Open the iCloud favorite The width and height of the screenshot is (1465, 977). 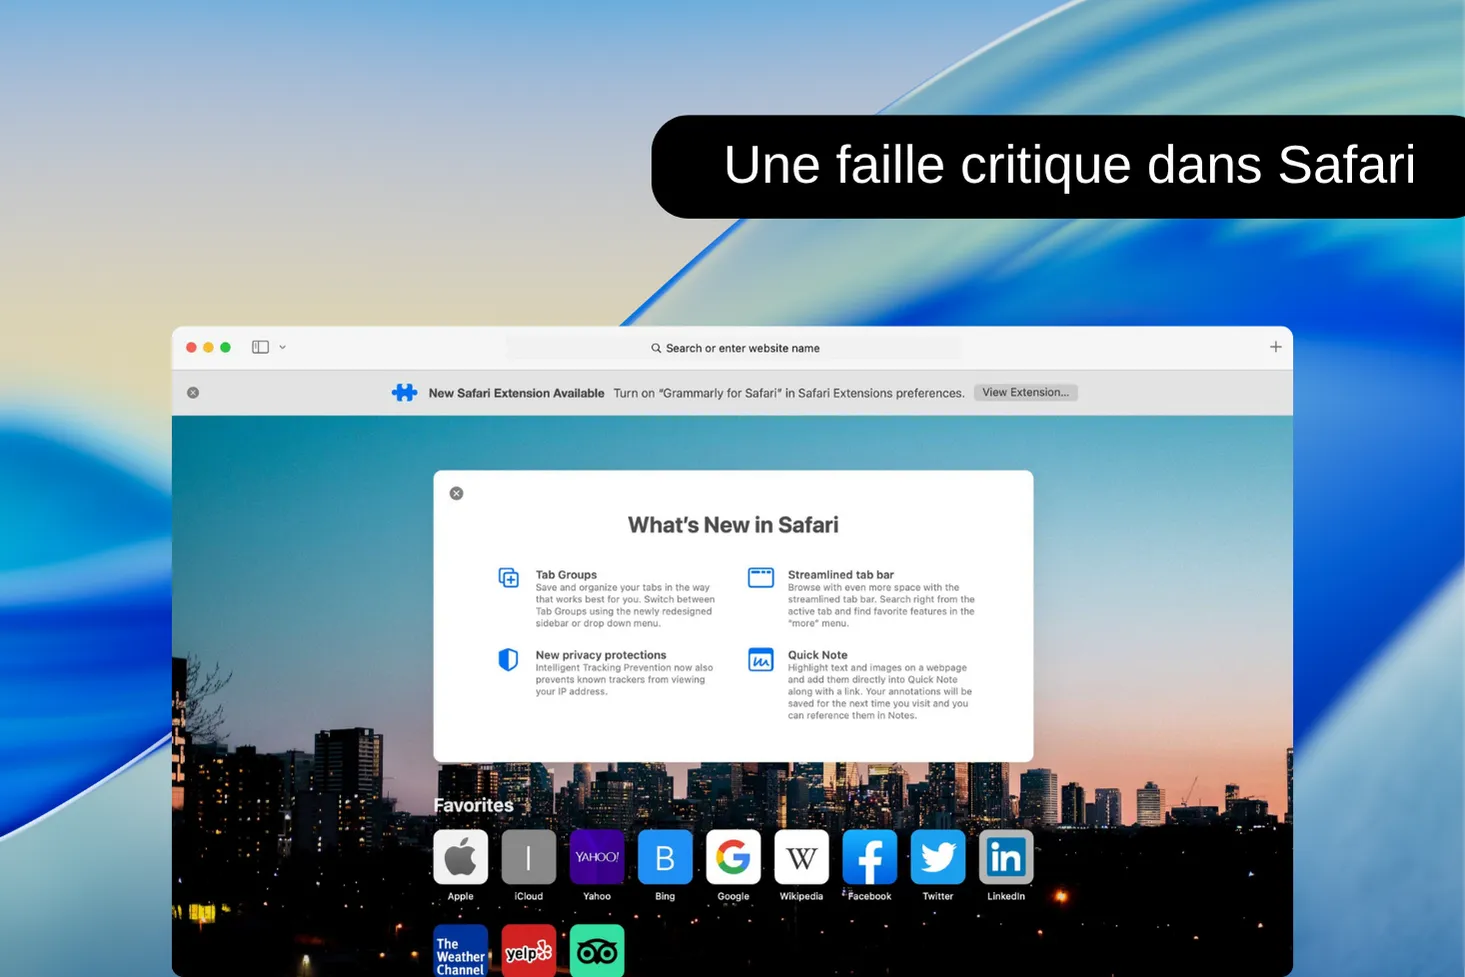coord(528,857)
